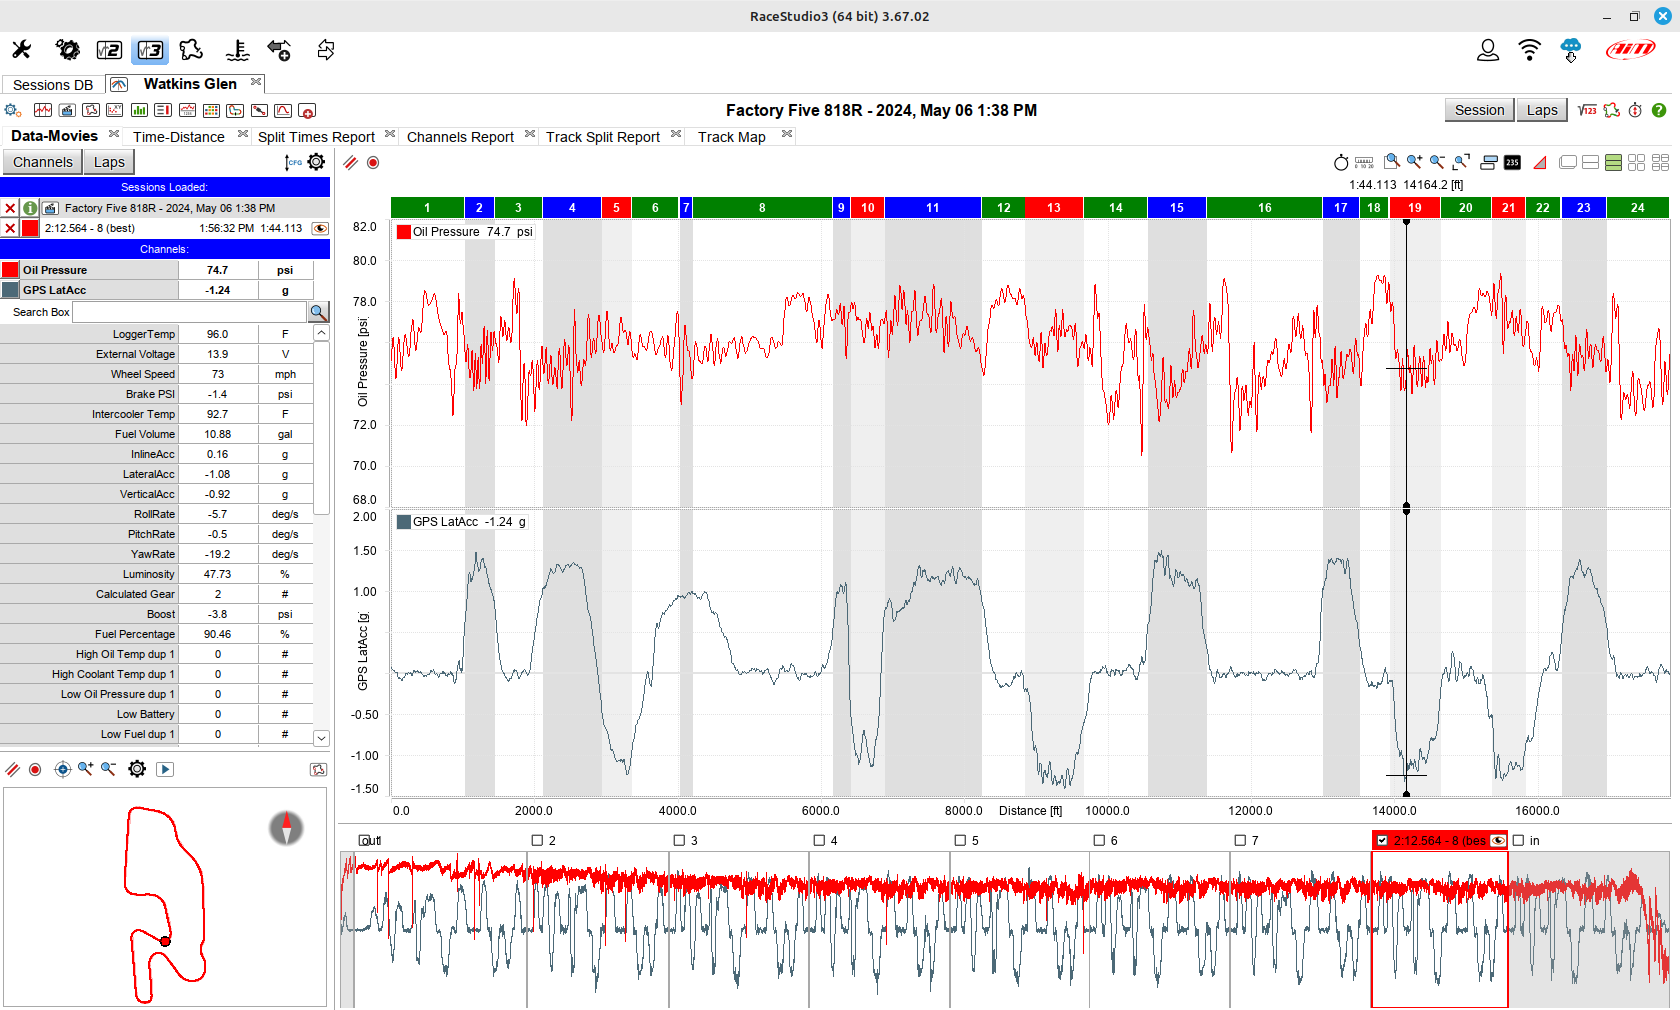
Task: Click the CFG vertical expand arrow icon
Action: coord(293,162)
